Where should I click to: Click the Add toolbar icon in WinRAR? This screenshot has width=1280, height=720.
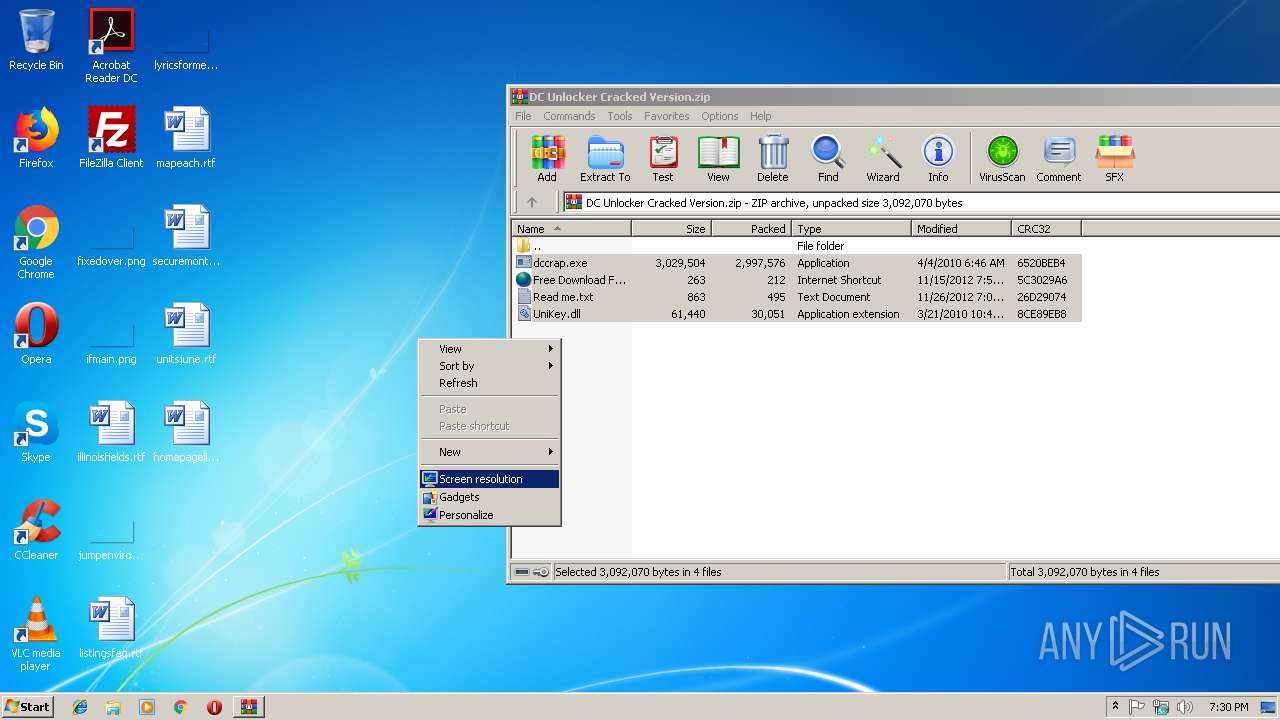(547, 159)
